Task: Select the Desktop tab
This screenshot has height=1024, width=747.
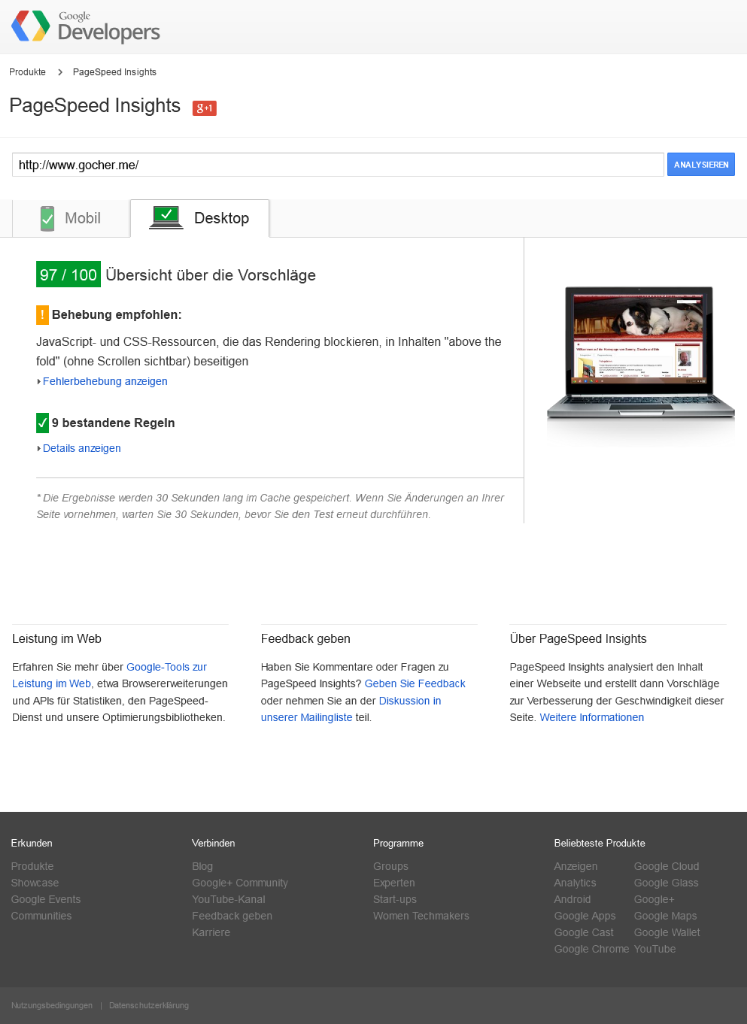Action: (x=200, y=218)
